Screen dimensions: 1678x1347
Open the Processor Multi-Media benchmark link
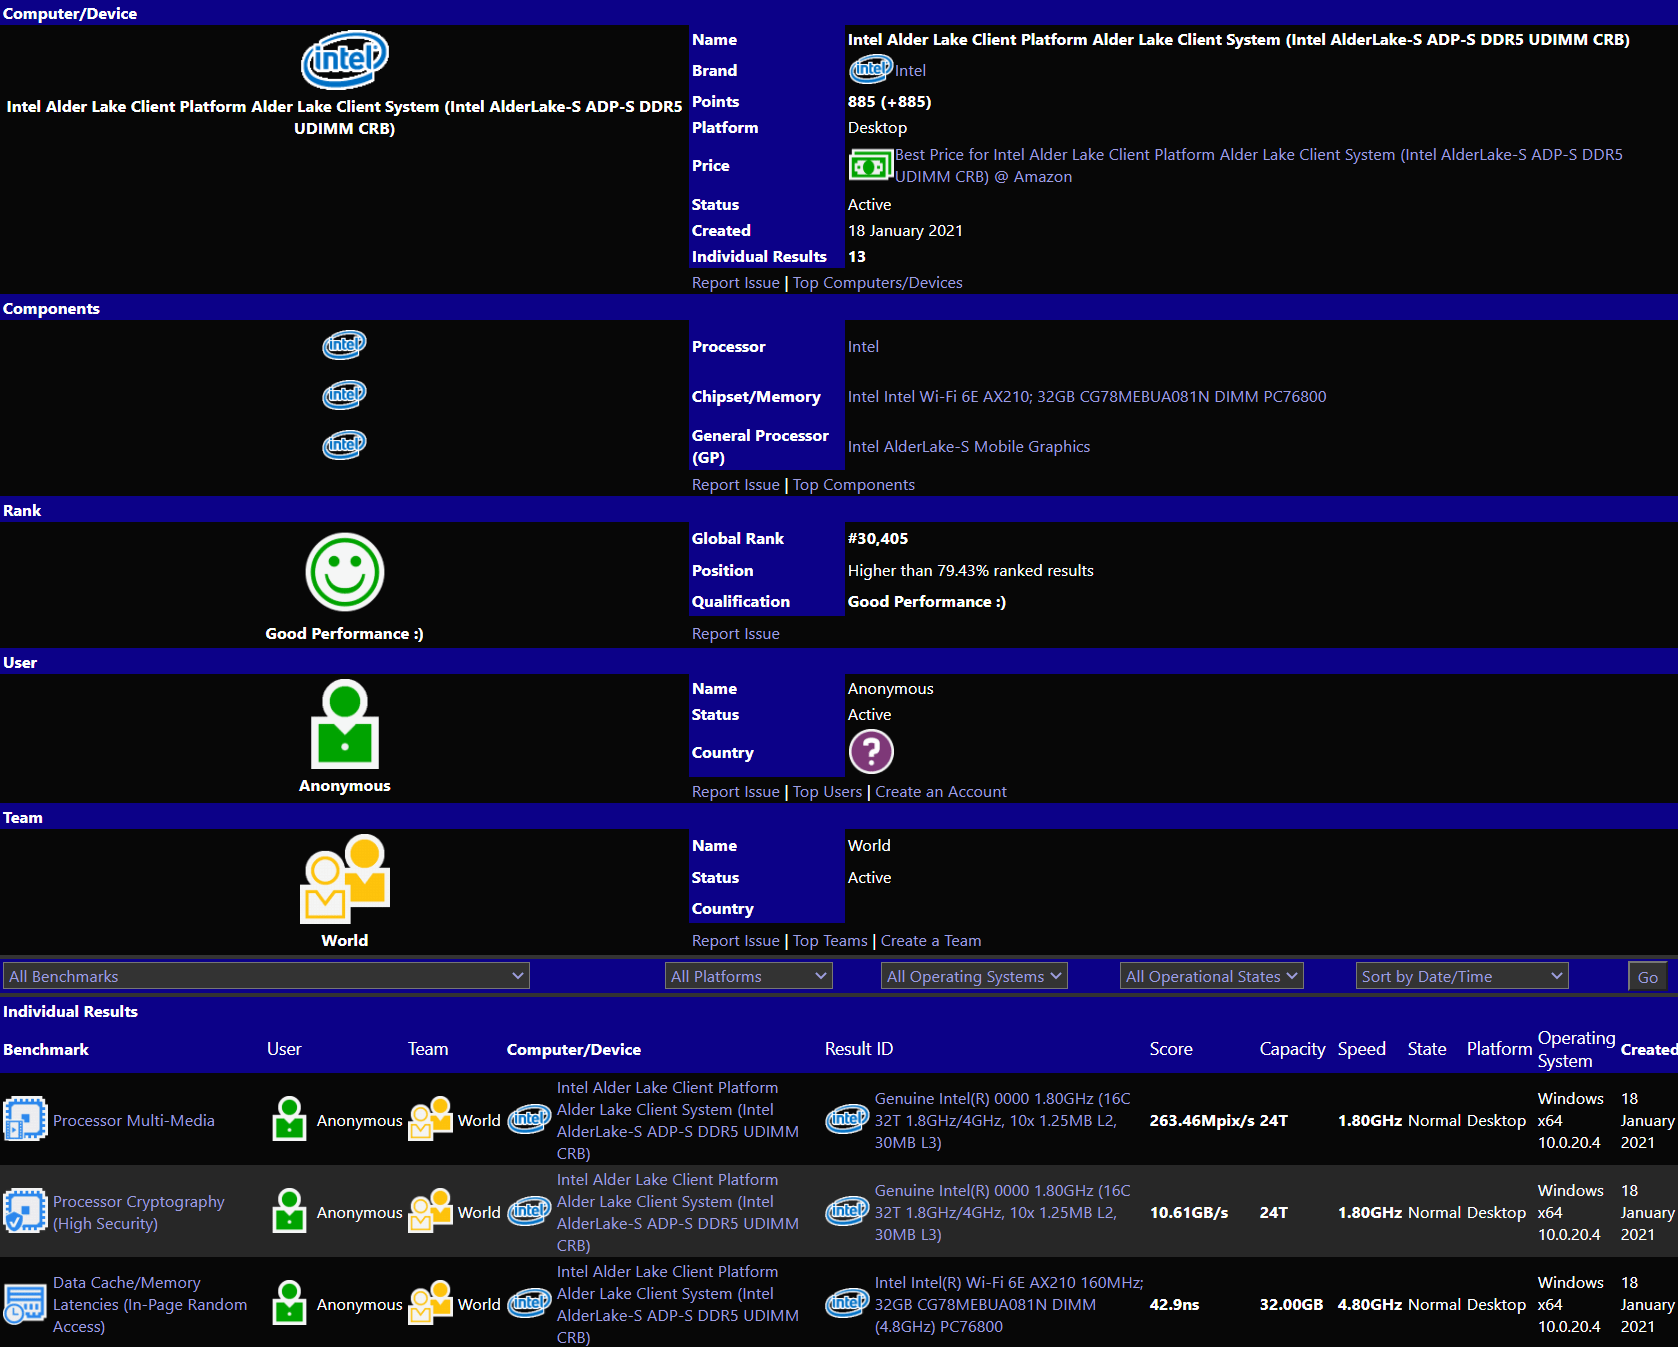point(134,1121)
